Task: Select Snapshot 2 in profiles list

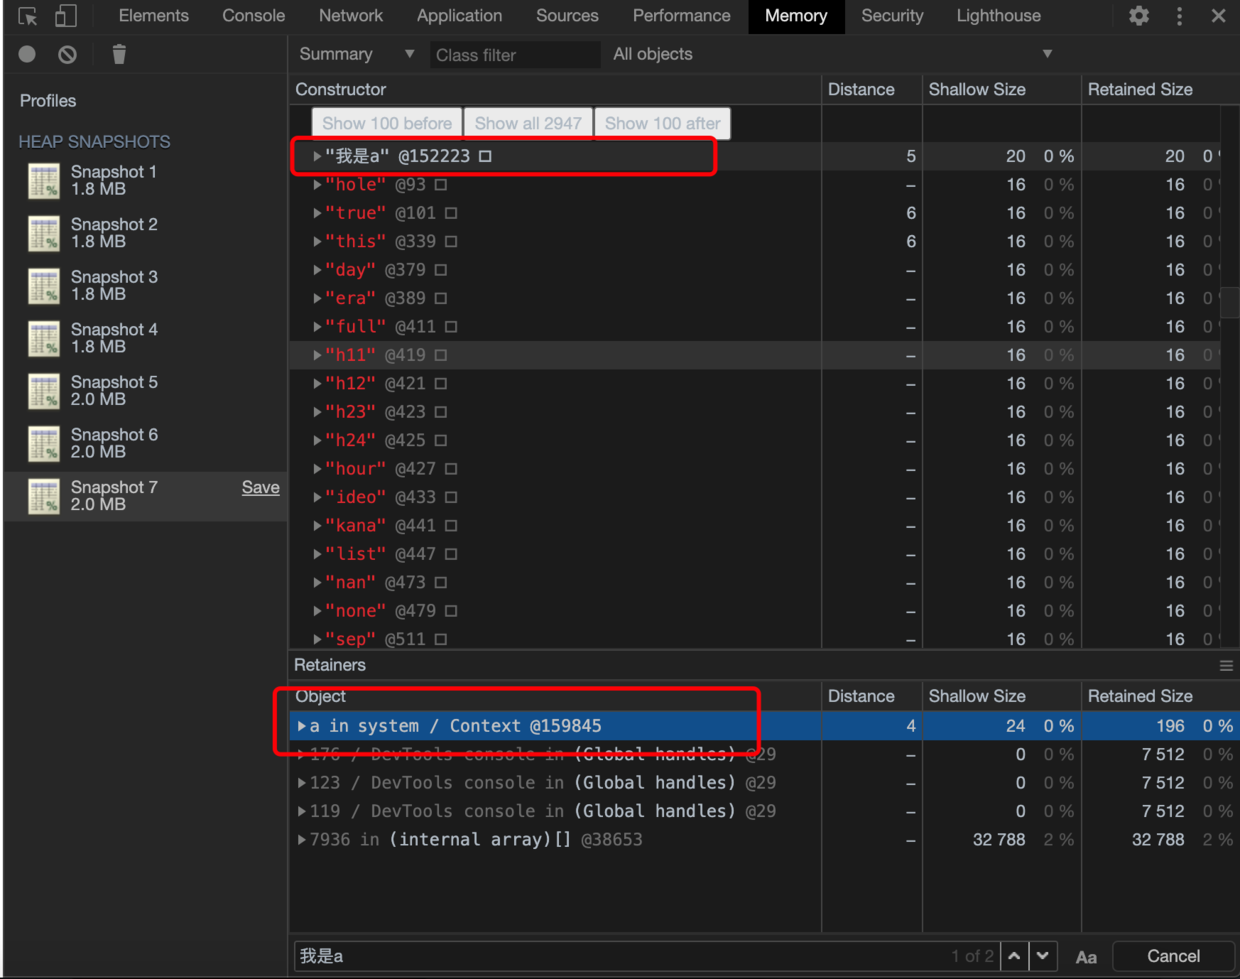Action: pos(145,233)
